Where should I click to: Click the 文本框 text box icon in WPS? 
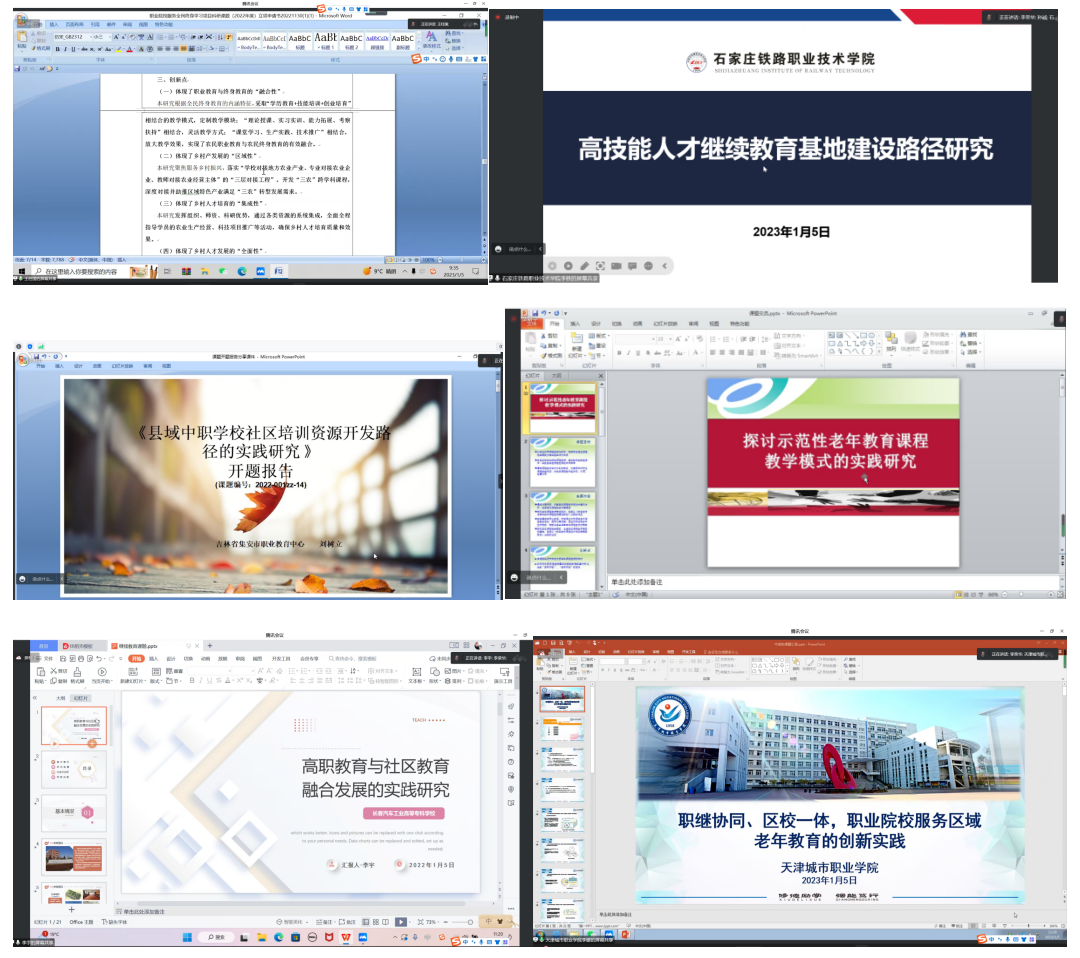point(415,675)
